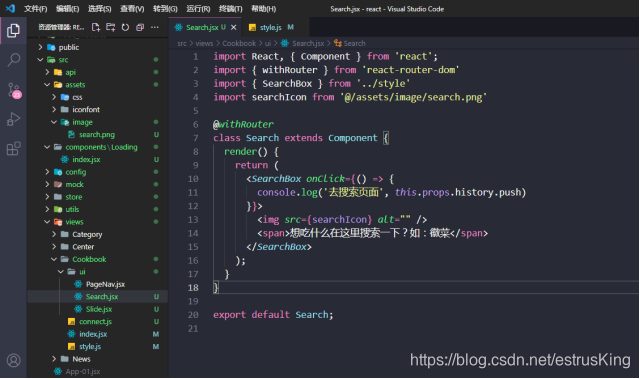Open the Extensions view
Viewport: 640px width, 379px height.
point(13,148)
